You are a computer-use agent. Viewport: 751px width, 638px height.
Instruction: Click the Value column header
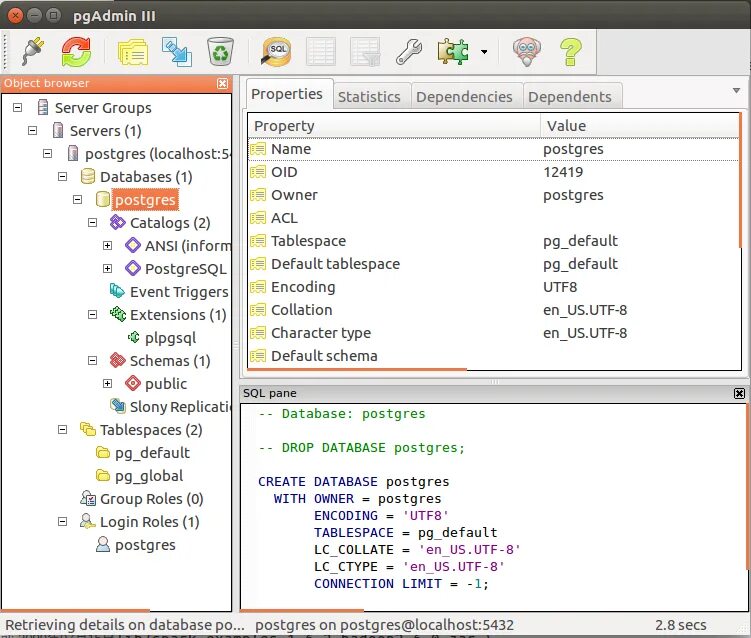[x=640, y=125]
